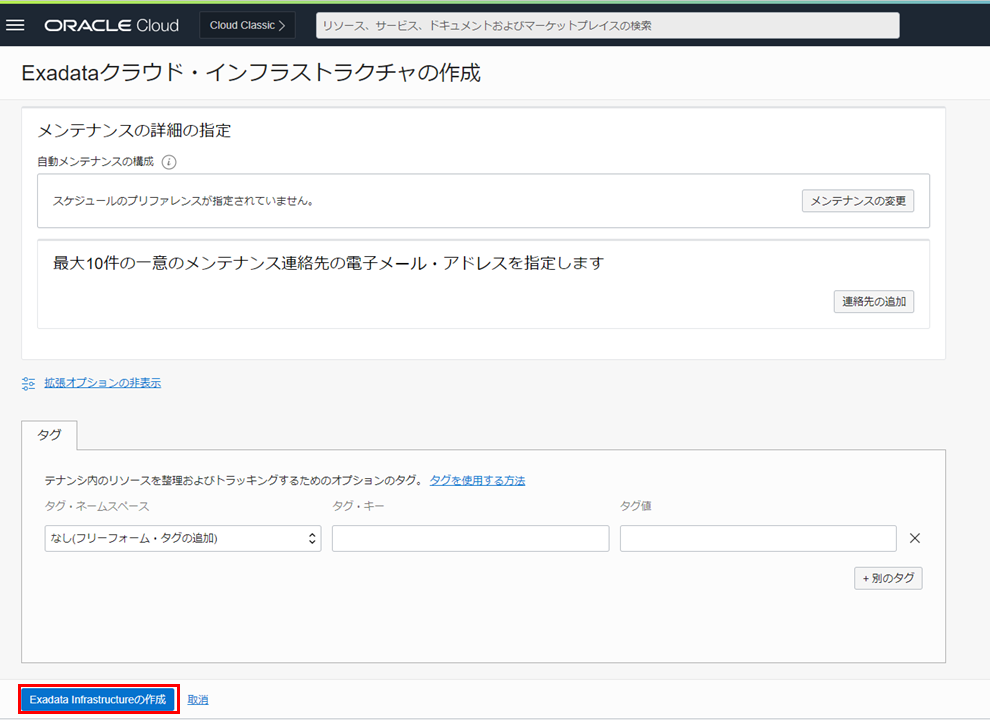Open the タグを使用する方法 help link

pyautogui.click(x=477, y=480)
